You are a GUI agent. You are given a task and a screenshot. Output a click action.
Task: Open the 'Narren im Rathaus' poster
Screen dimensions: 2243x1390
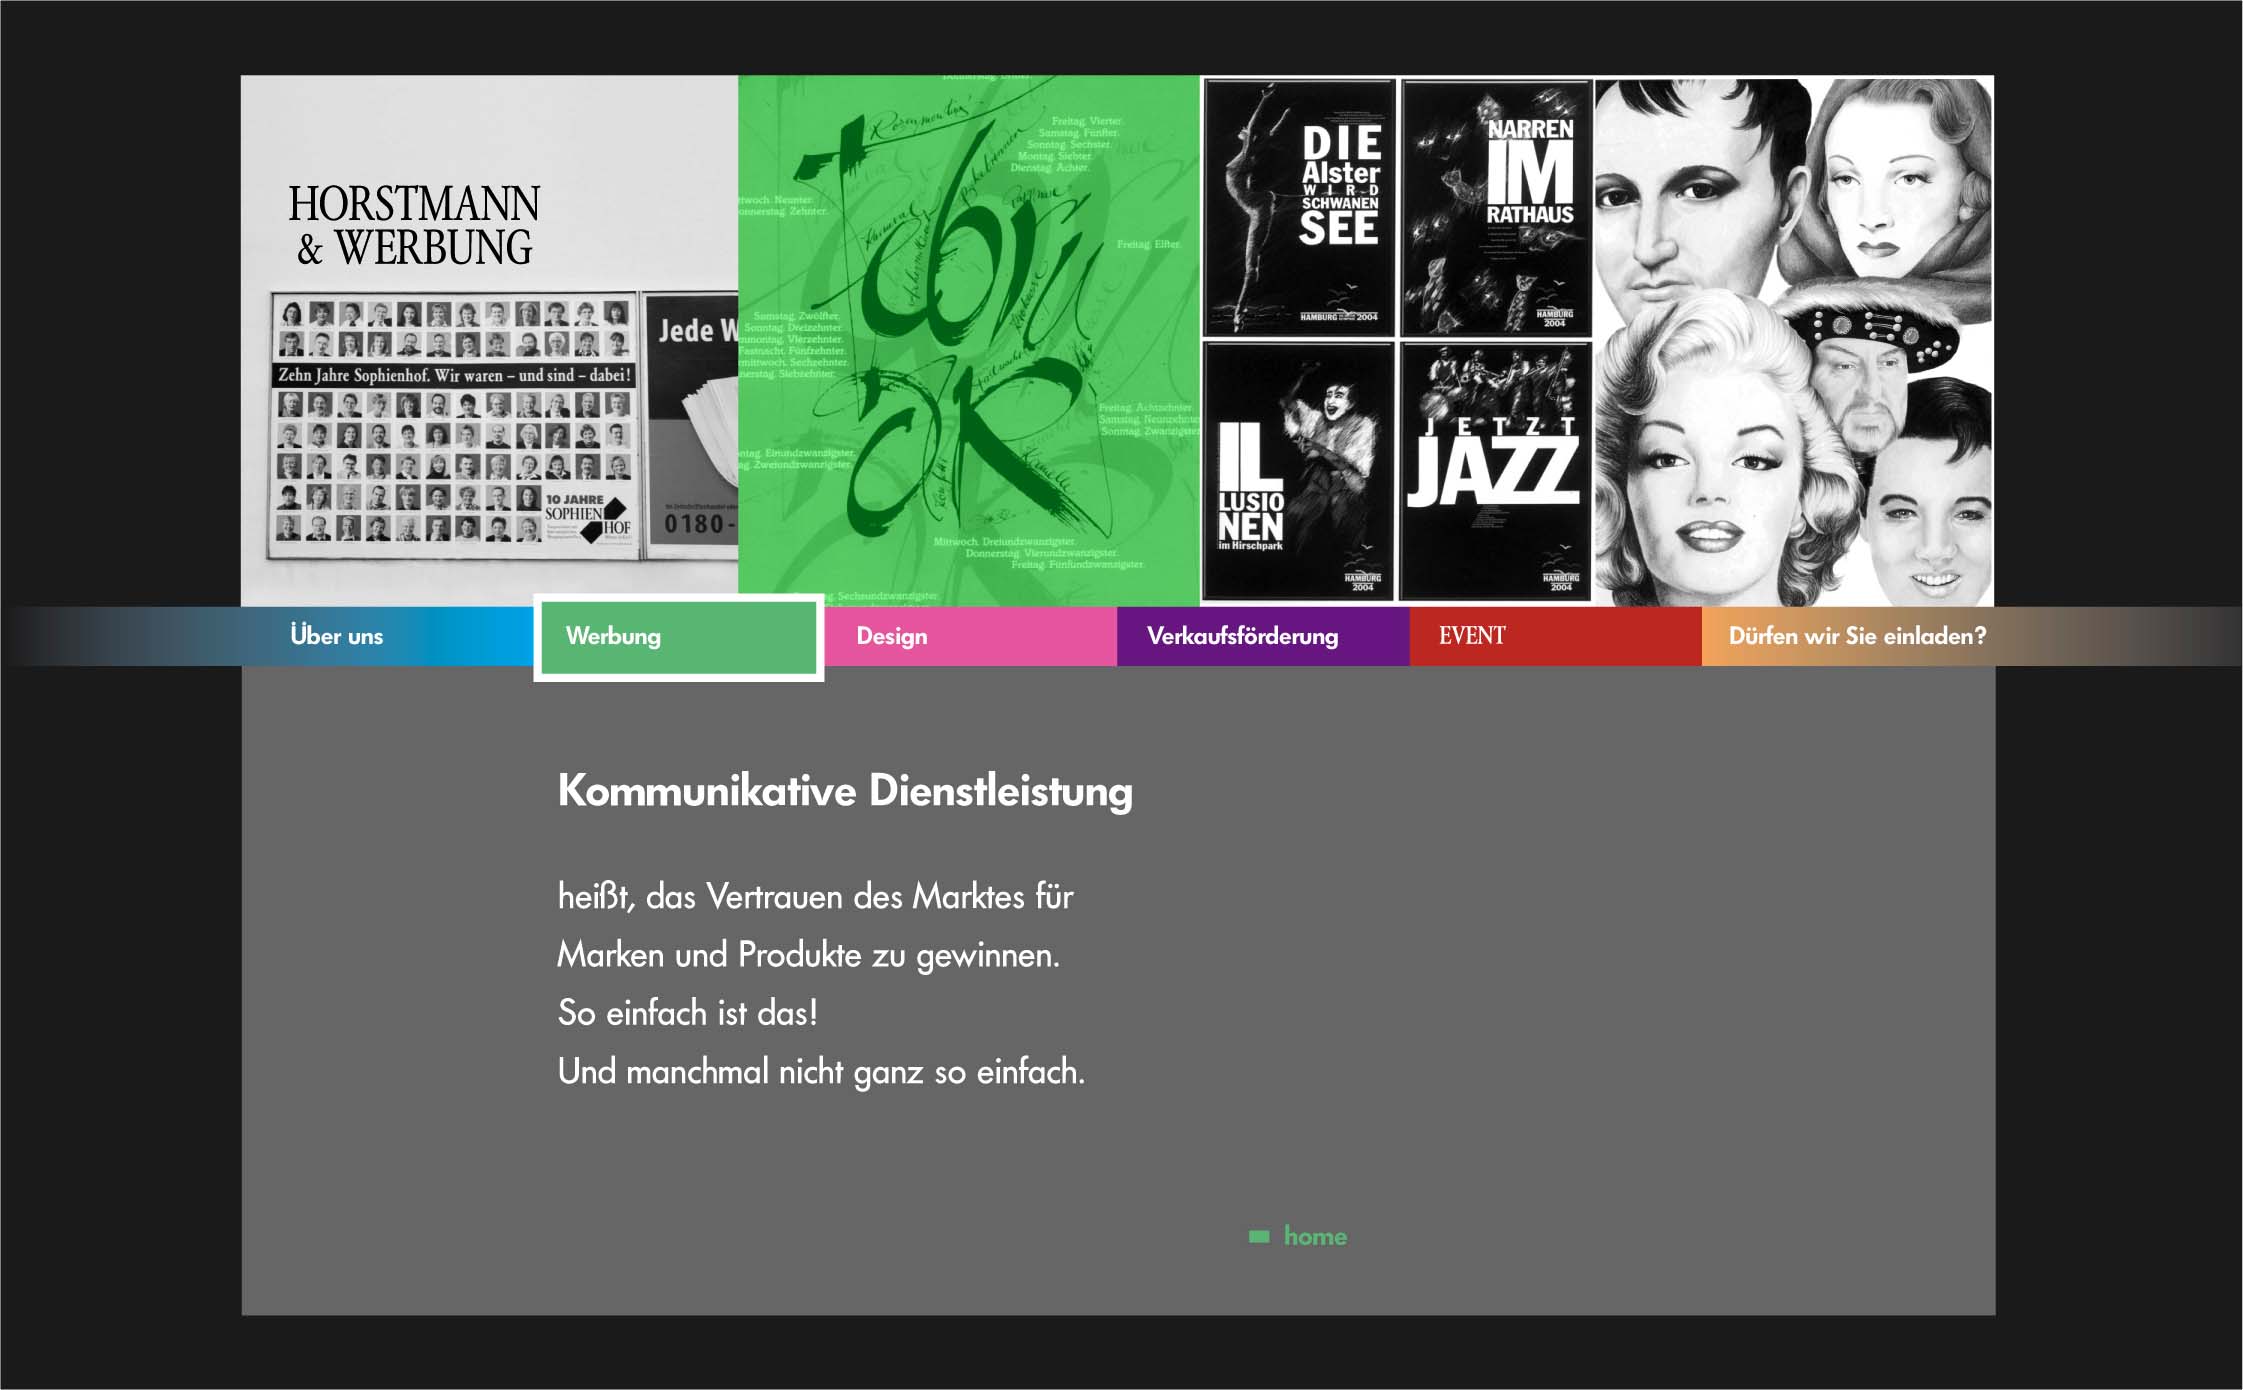1495,208
